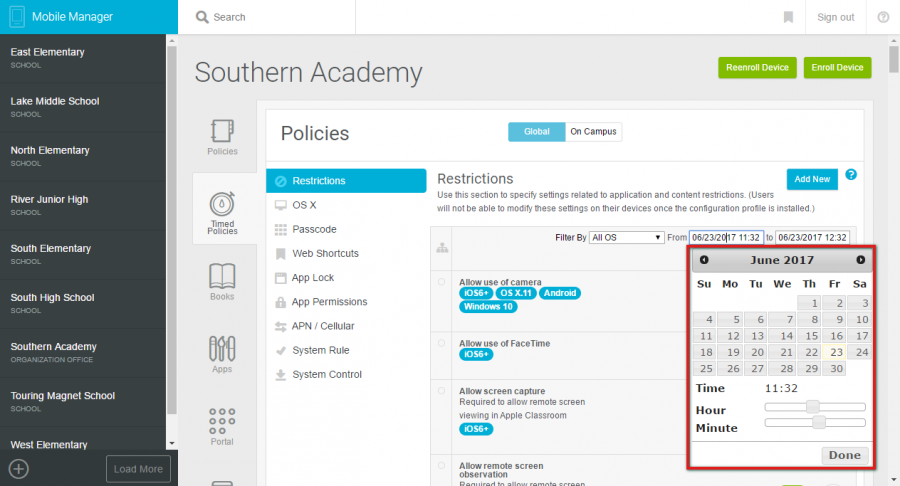Click the bookmark icon in top bar

[788, 17]
